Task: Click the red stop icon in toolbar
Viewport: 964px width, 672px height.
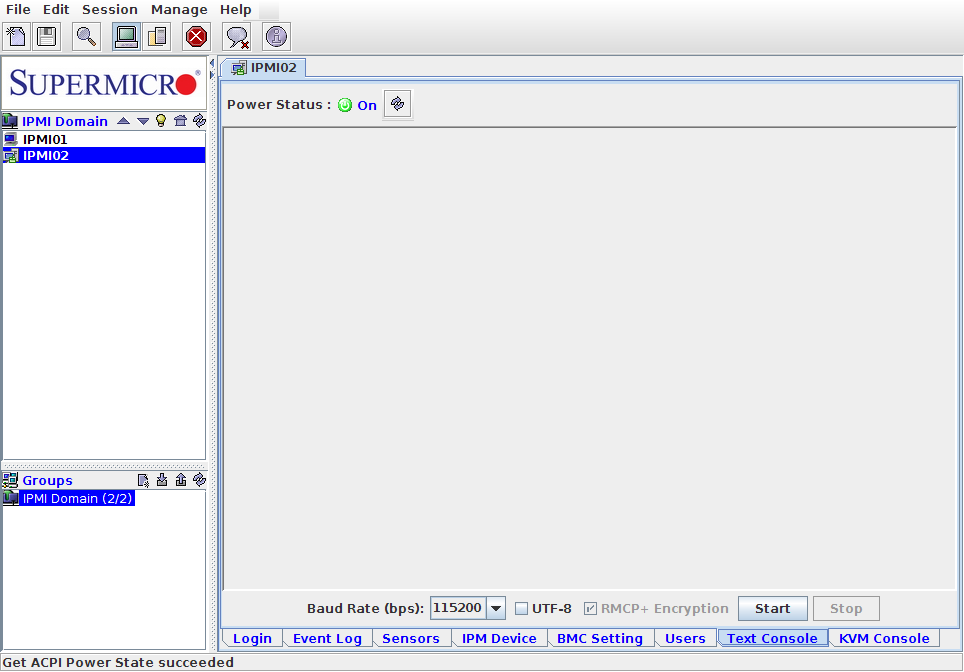Action: click(196, 37)
